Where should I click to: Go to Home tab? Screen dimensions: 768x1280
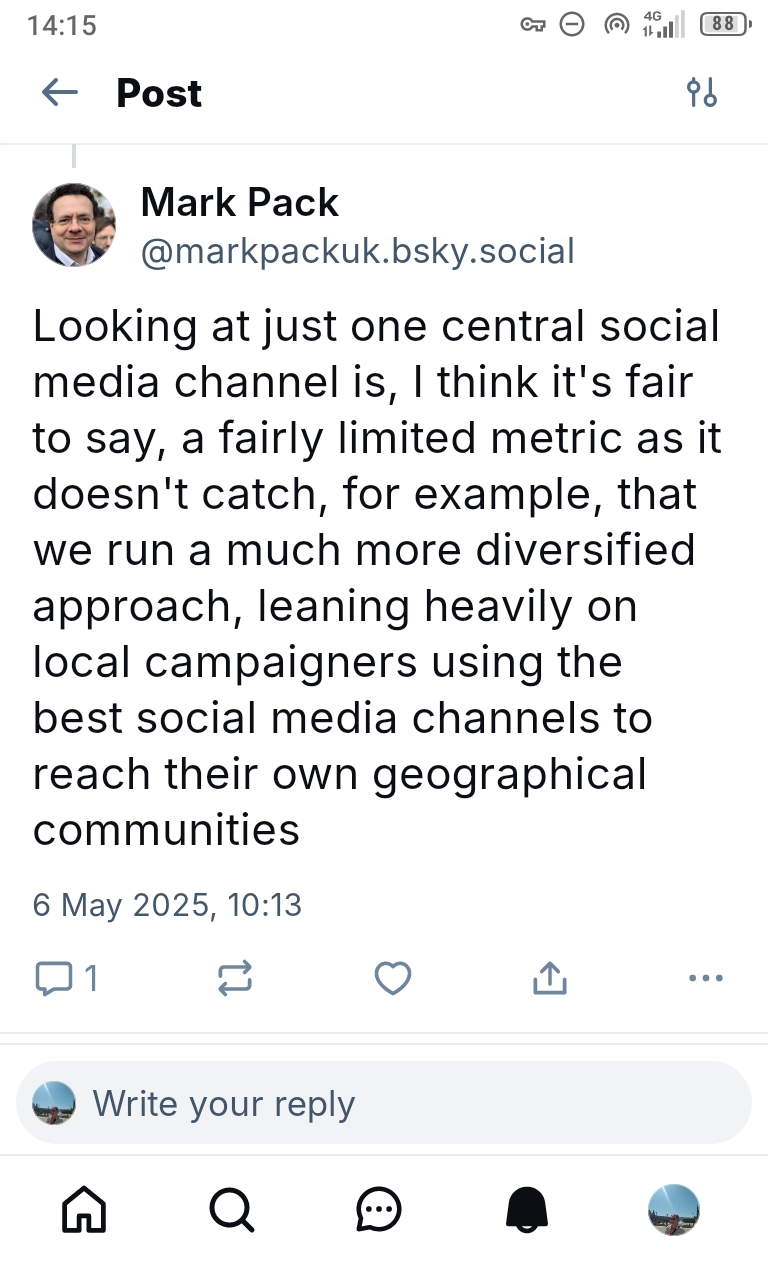tap(84, 1211)
